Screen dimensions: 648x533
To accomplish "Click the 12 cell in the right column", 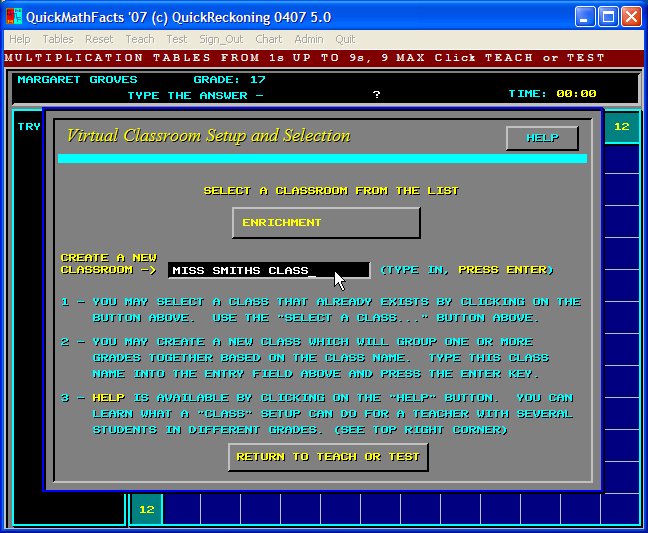I will coord(621,127).
